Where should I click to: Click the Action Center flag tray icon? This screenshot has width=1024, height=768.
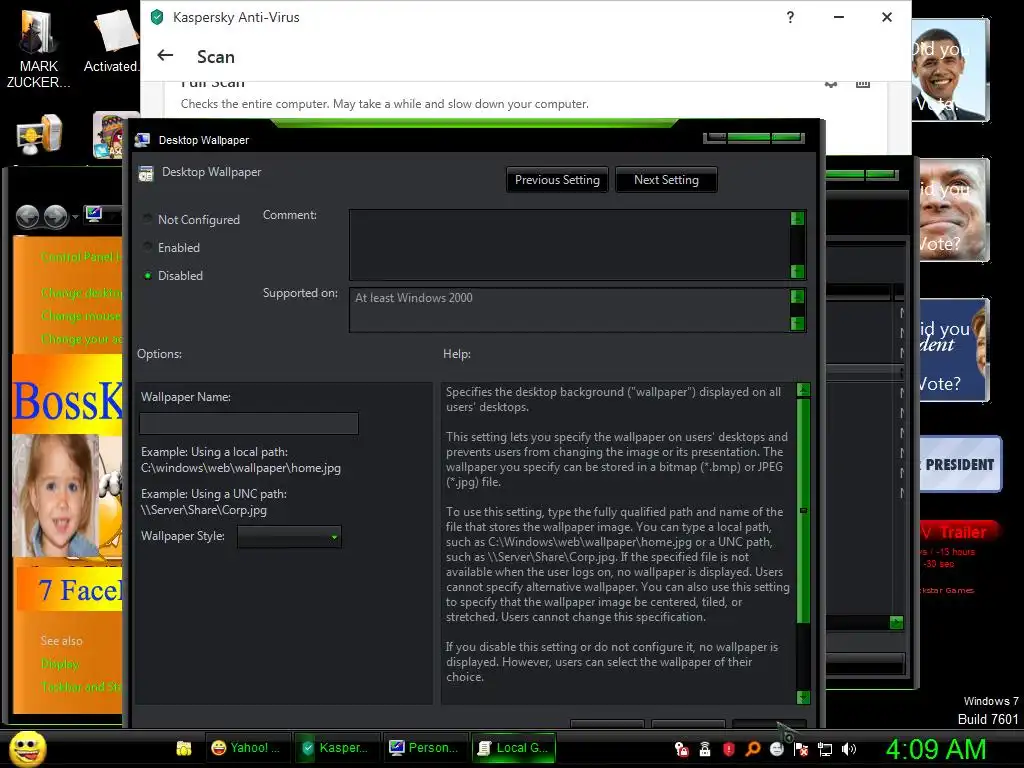801,750
